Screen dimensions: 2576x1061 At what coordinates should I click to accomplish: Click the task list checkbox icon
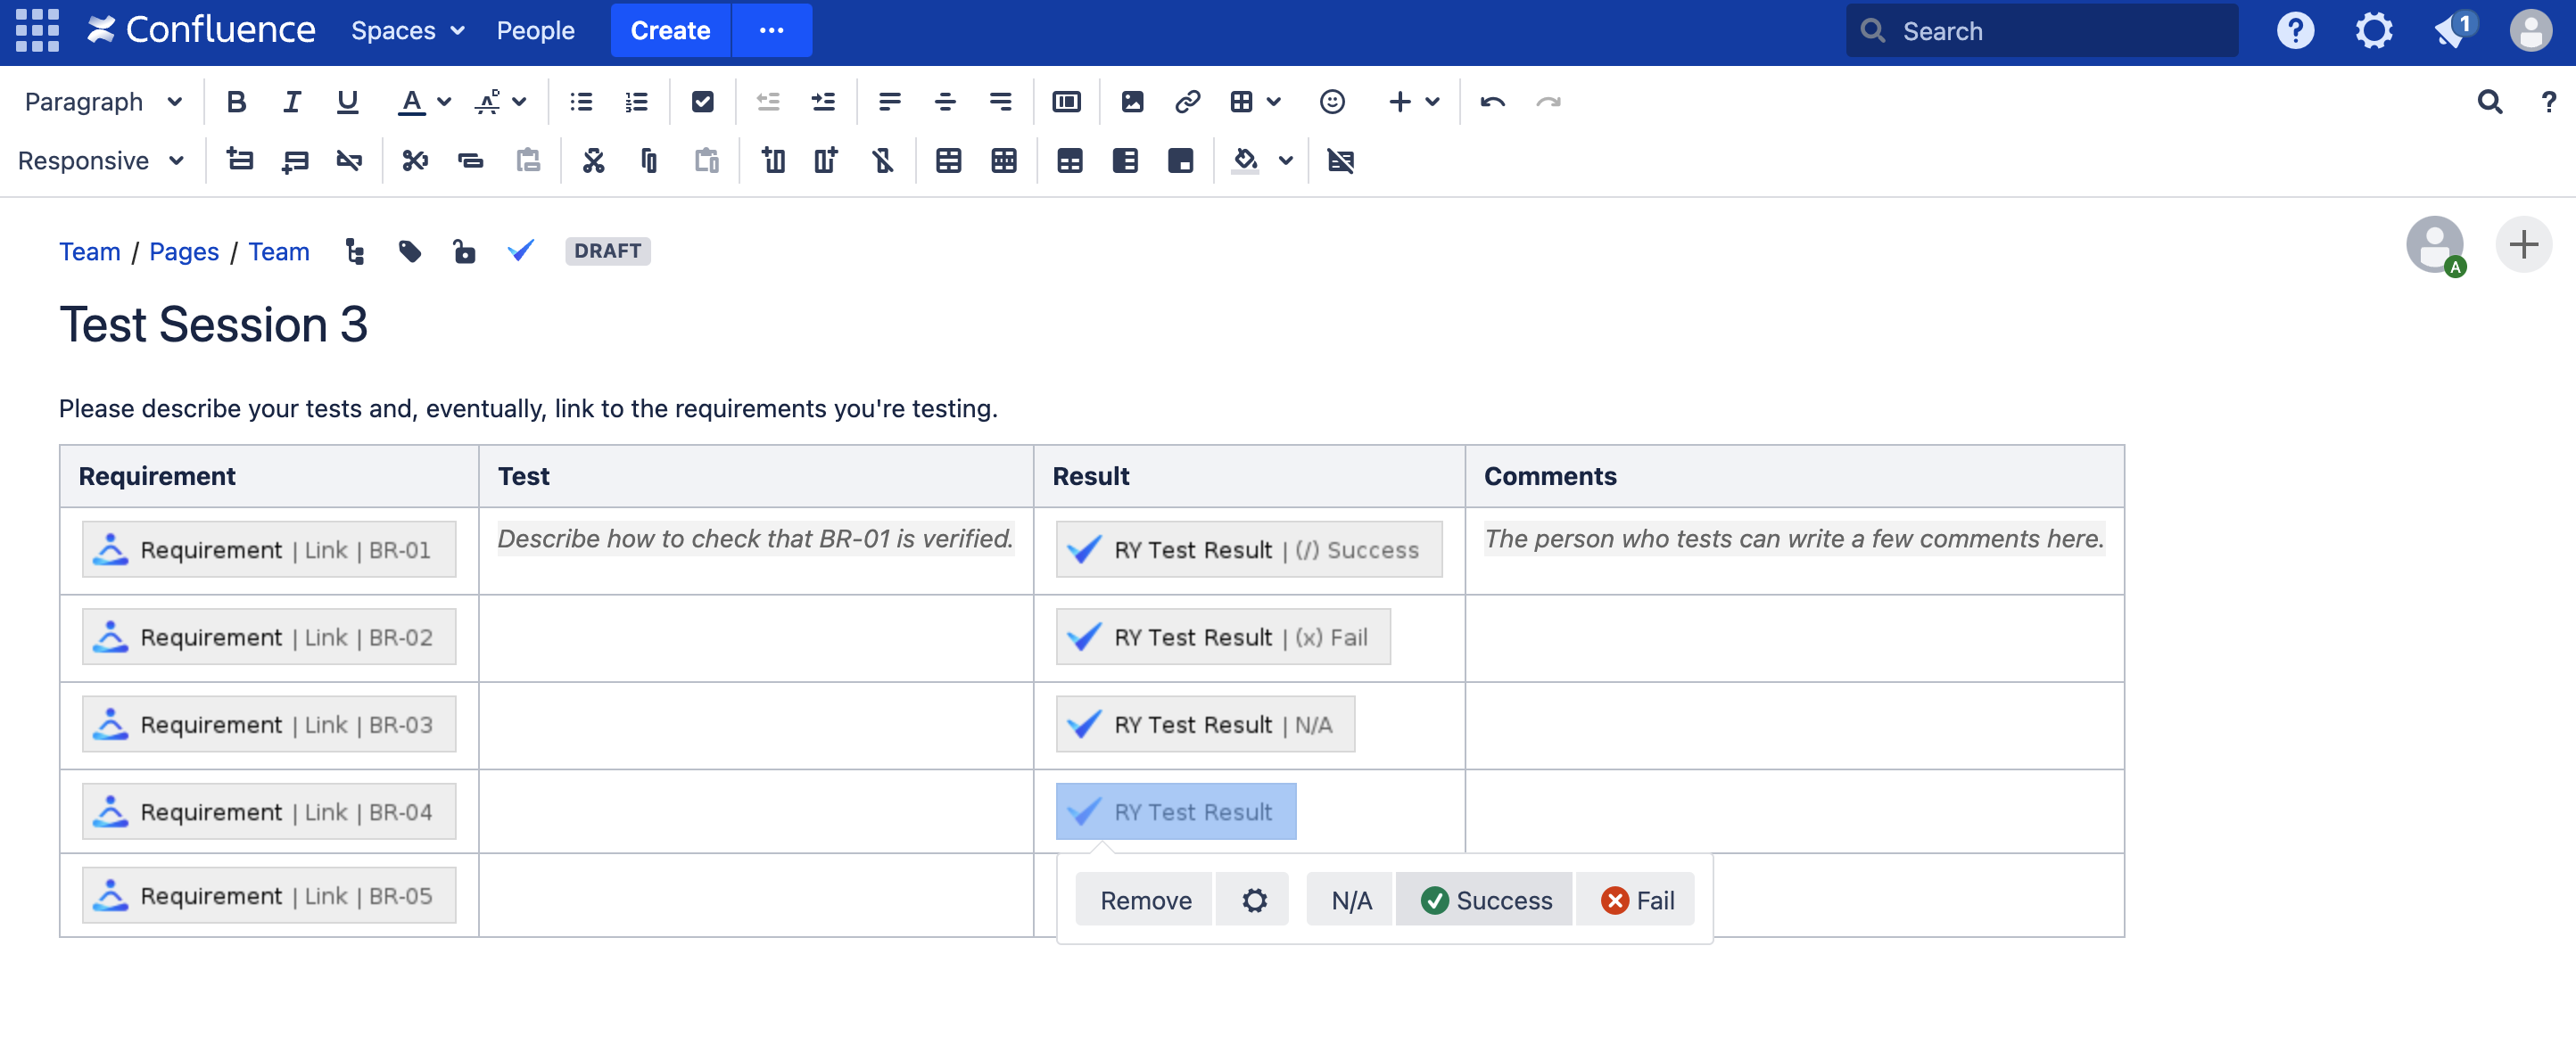(702, 102)
